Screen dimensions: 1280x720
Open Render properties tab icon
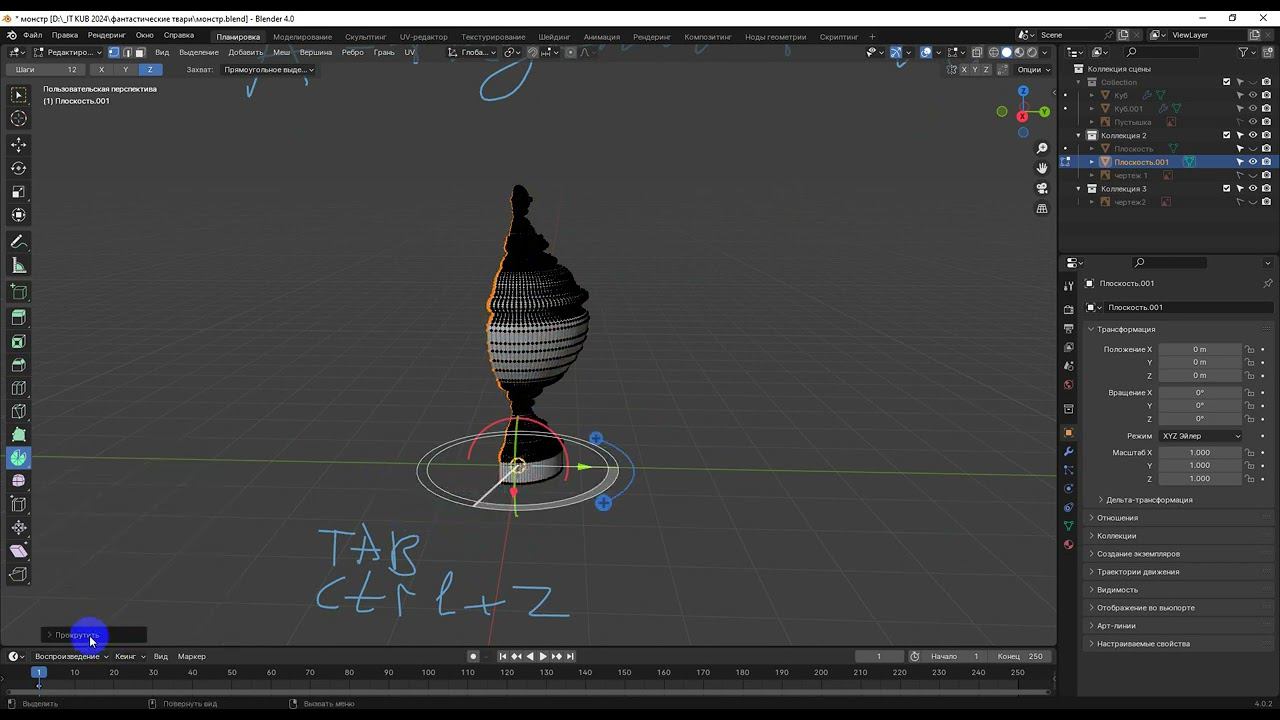1068,309
